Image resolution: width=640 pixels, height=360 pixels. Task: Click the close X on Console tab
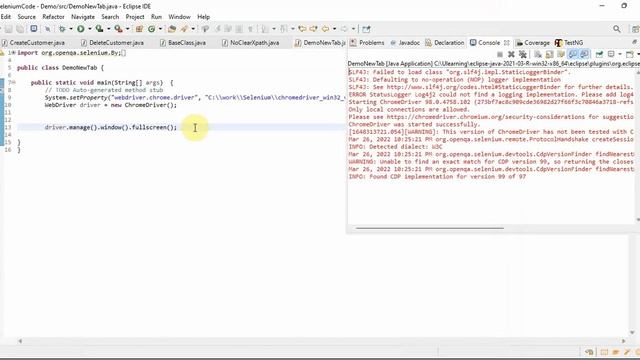(x=507, y=42)
